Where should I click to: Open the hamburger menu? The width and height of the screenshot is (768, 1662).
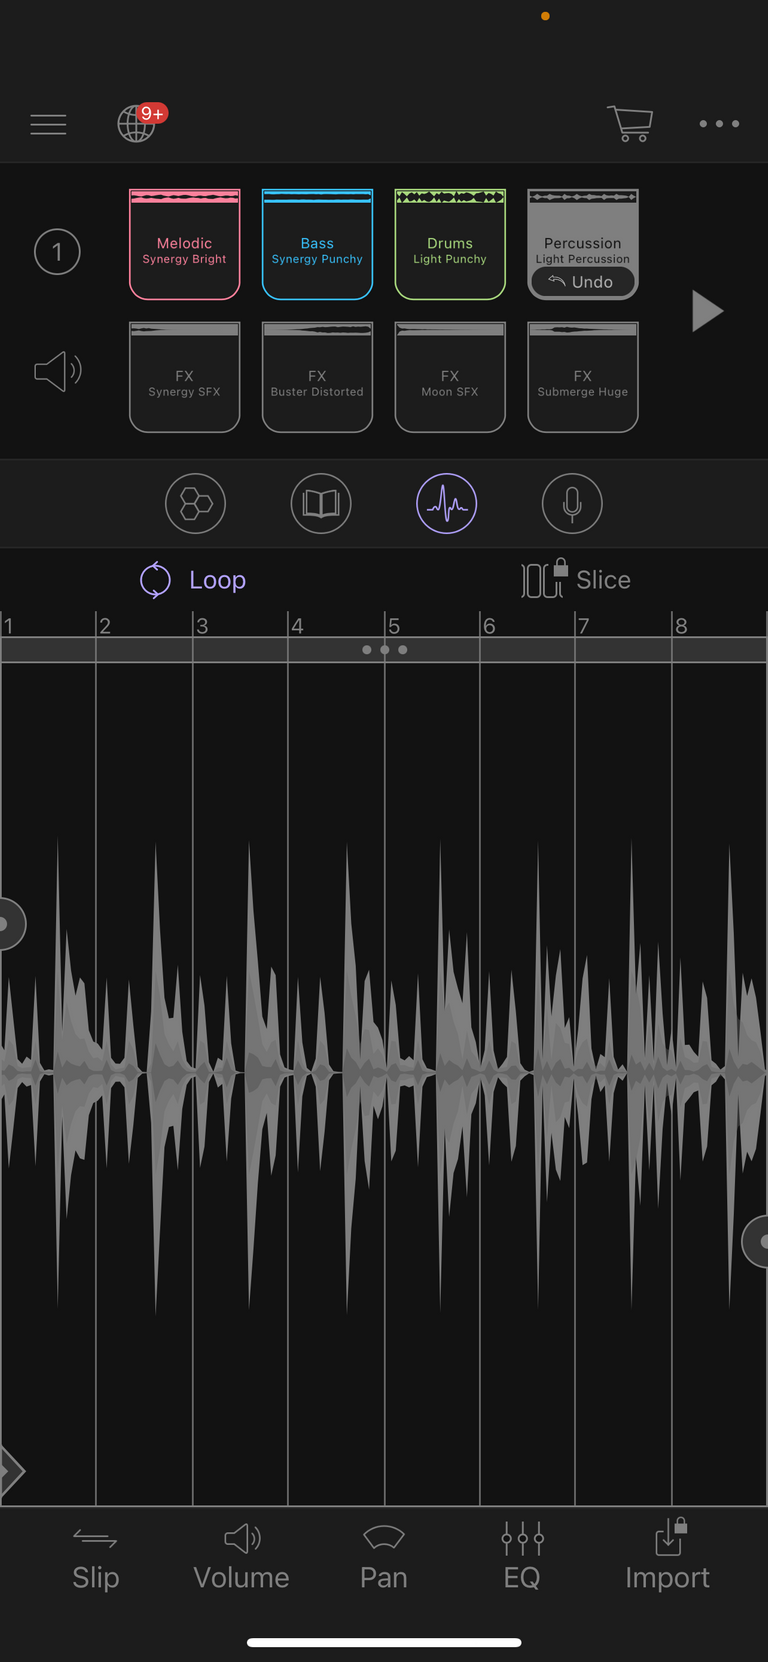point(48,124)
